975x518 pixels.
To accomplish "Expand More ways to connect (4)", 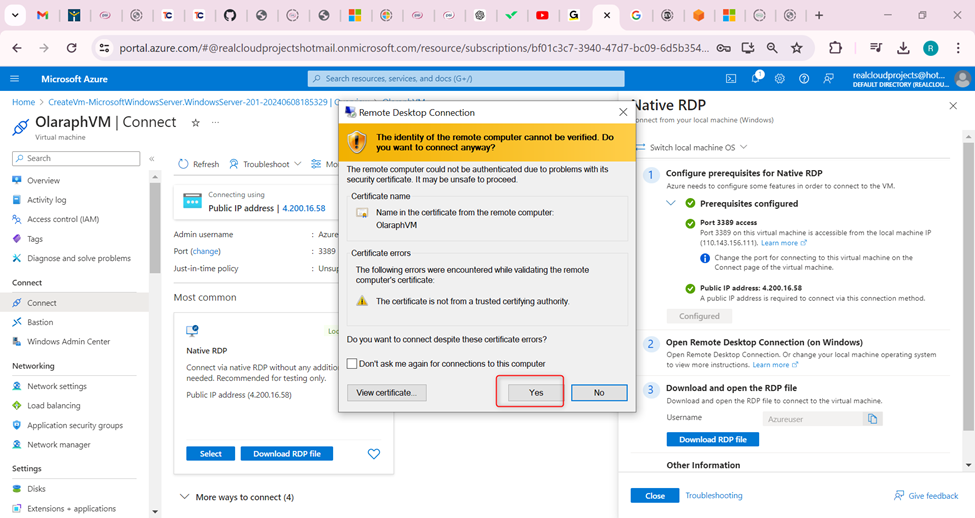I will 237,497.
